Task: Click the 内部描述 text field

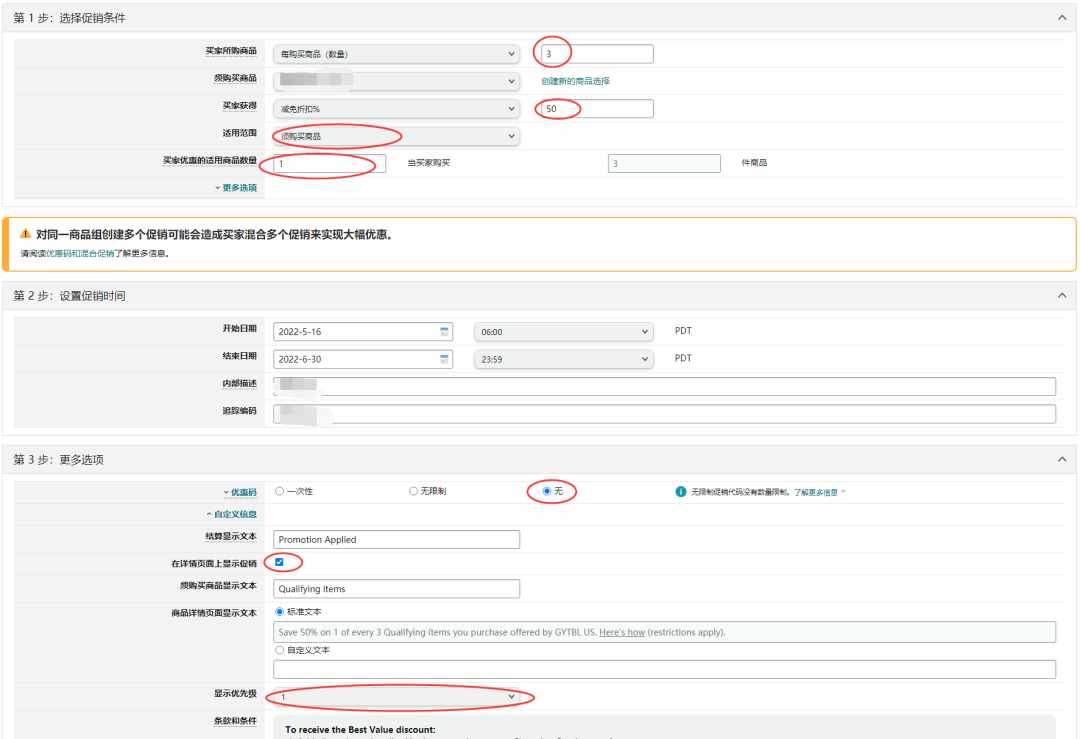Action: pyautogui.click(x=664, y=386)
